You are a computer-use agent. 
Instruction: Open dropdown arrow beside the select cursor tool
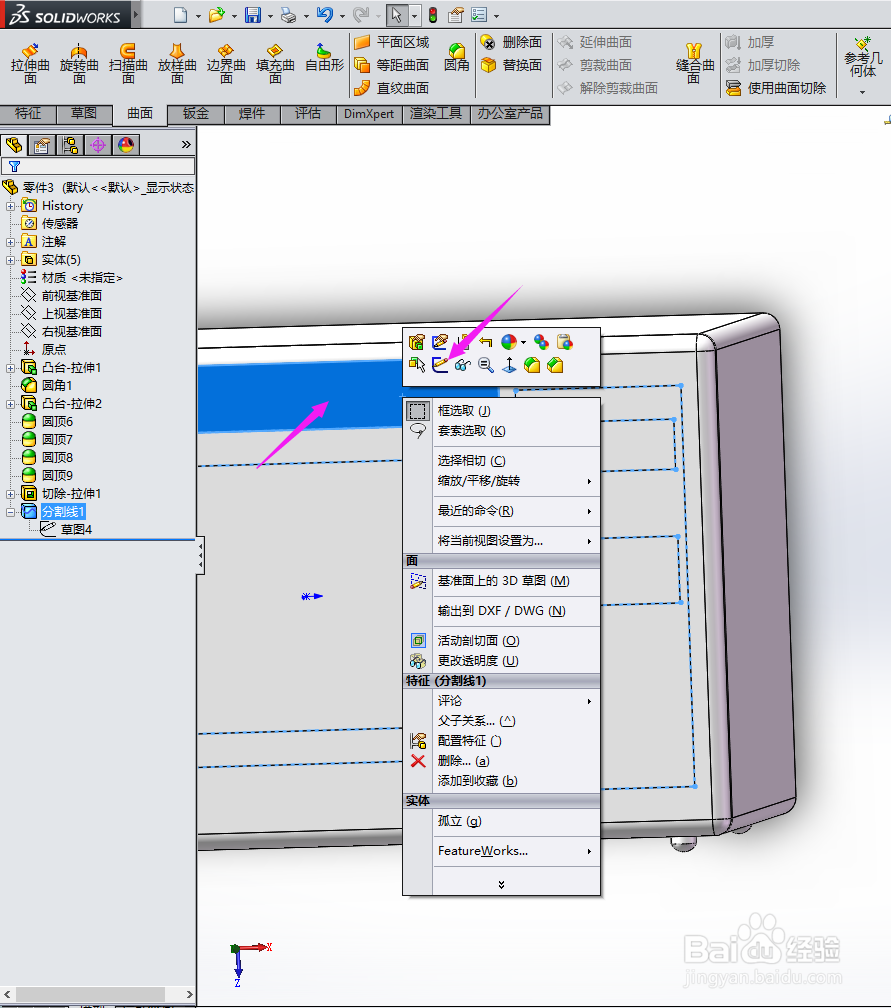point(415,15)
